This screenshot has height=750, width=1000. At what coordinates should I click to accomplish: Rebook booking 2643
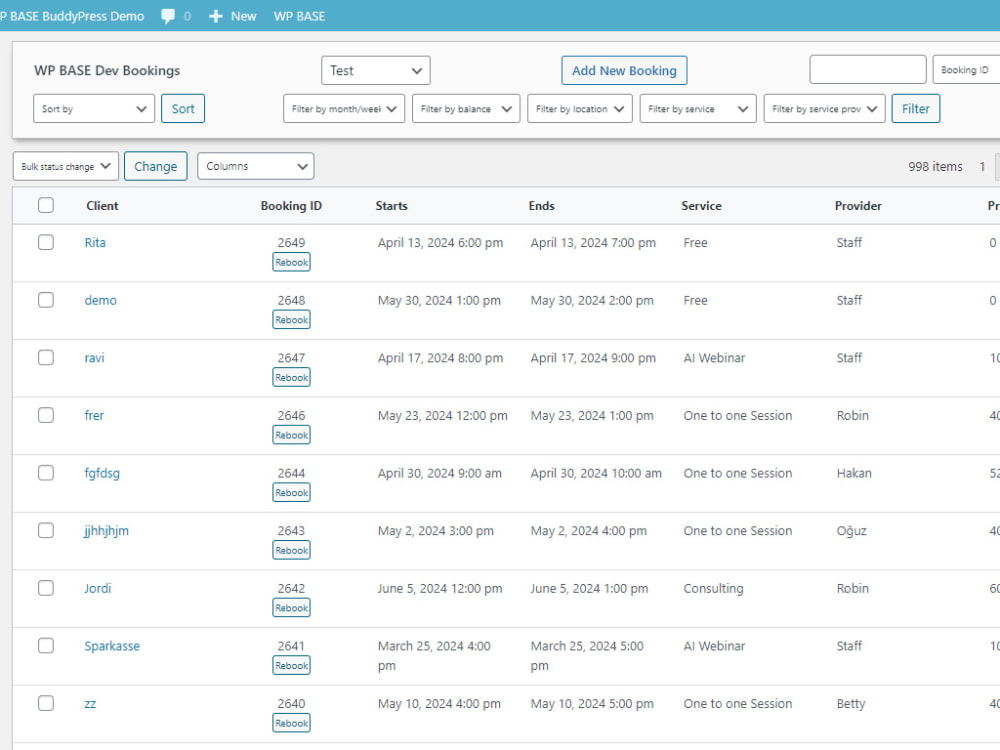point(291,550)
